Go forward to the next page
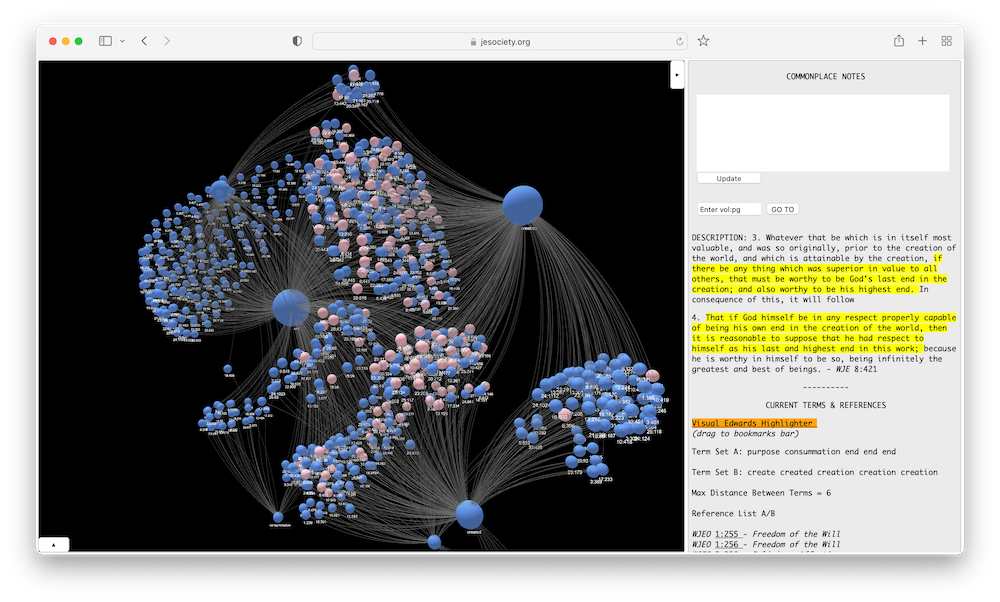Viewport: 1000px width, 602px height. click(x=167, y=41)
